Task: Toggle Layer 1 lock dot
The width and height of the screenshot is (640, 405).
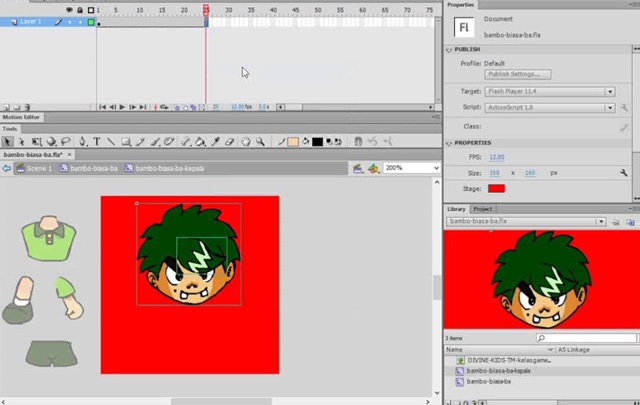Action: (80, 22)
